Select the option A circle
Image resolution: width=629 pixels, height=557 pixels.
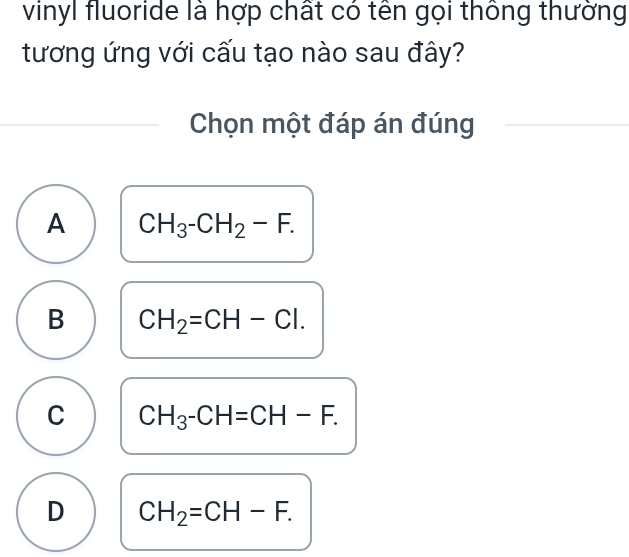click(58, 224)
